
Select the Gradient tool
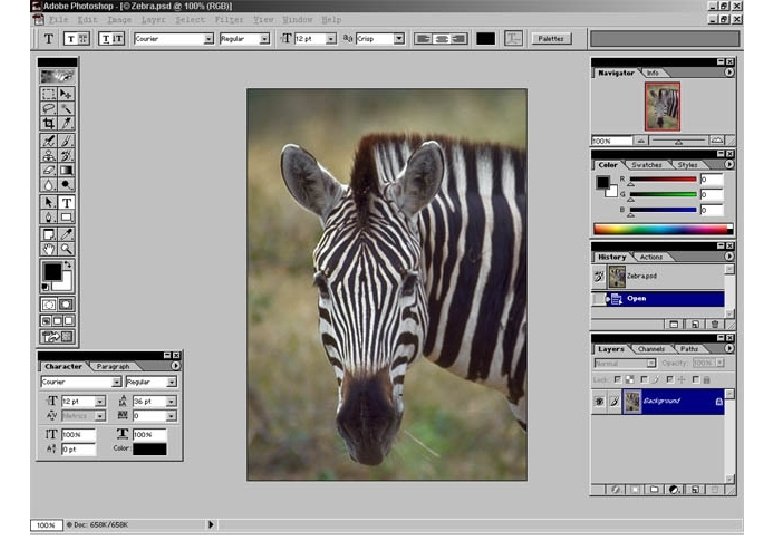point(66,170)
